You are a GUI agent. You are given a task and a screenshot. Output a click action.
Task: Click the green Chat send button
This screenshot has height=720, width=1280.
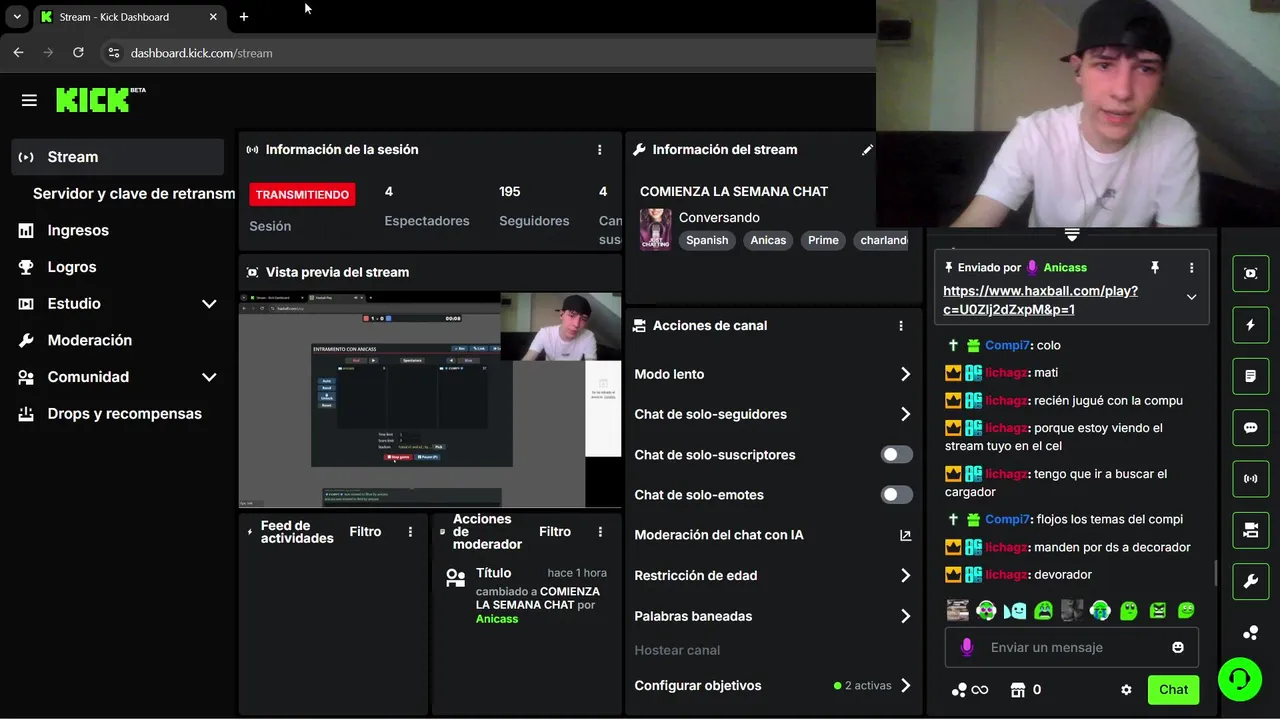tap(1173, 690)
